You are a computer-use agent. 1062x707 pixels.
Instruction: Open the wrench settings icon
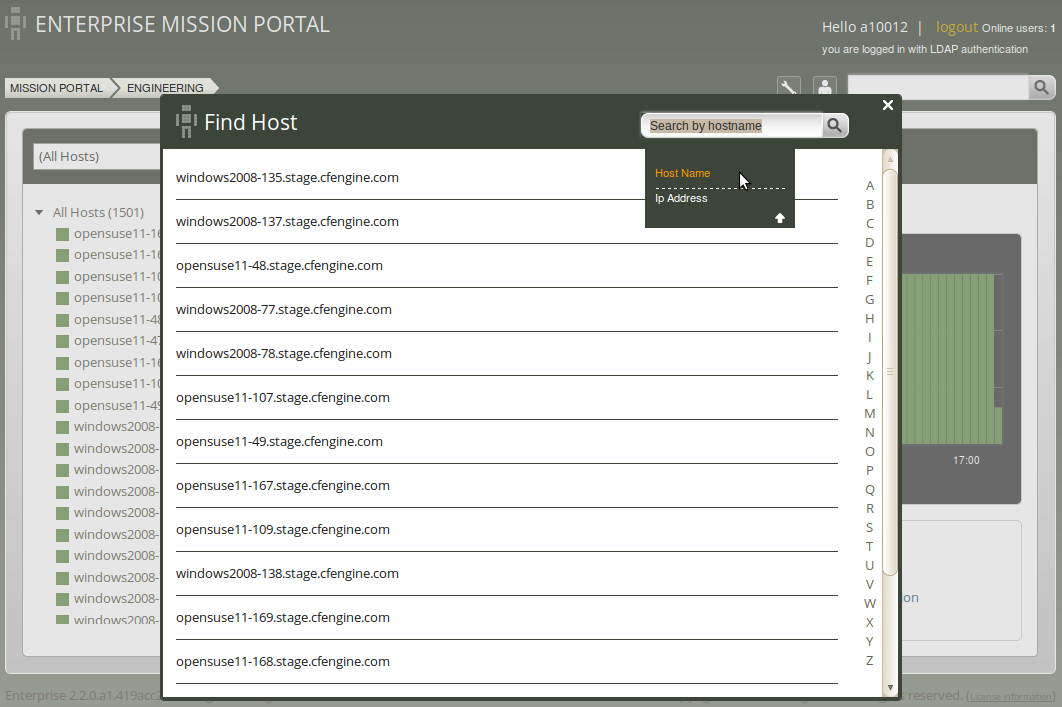click(x=789, y=87)
